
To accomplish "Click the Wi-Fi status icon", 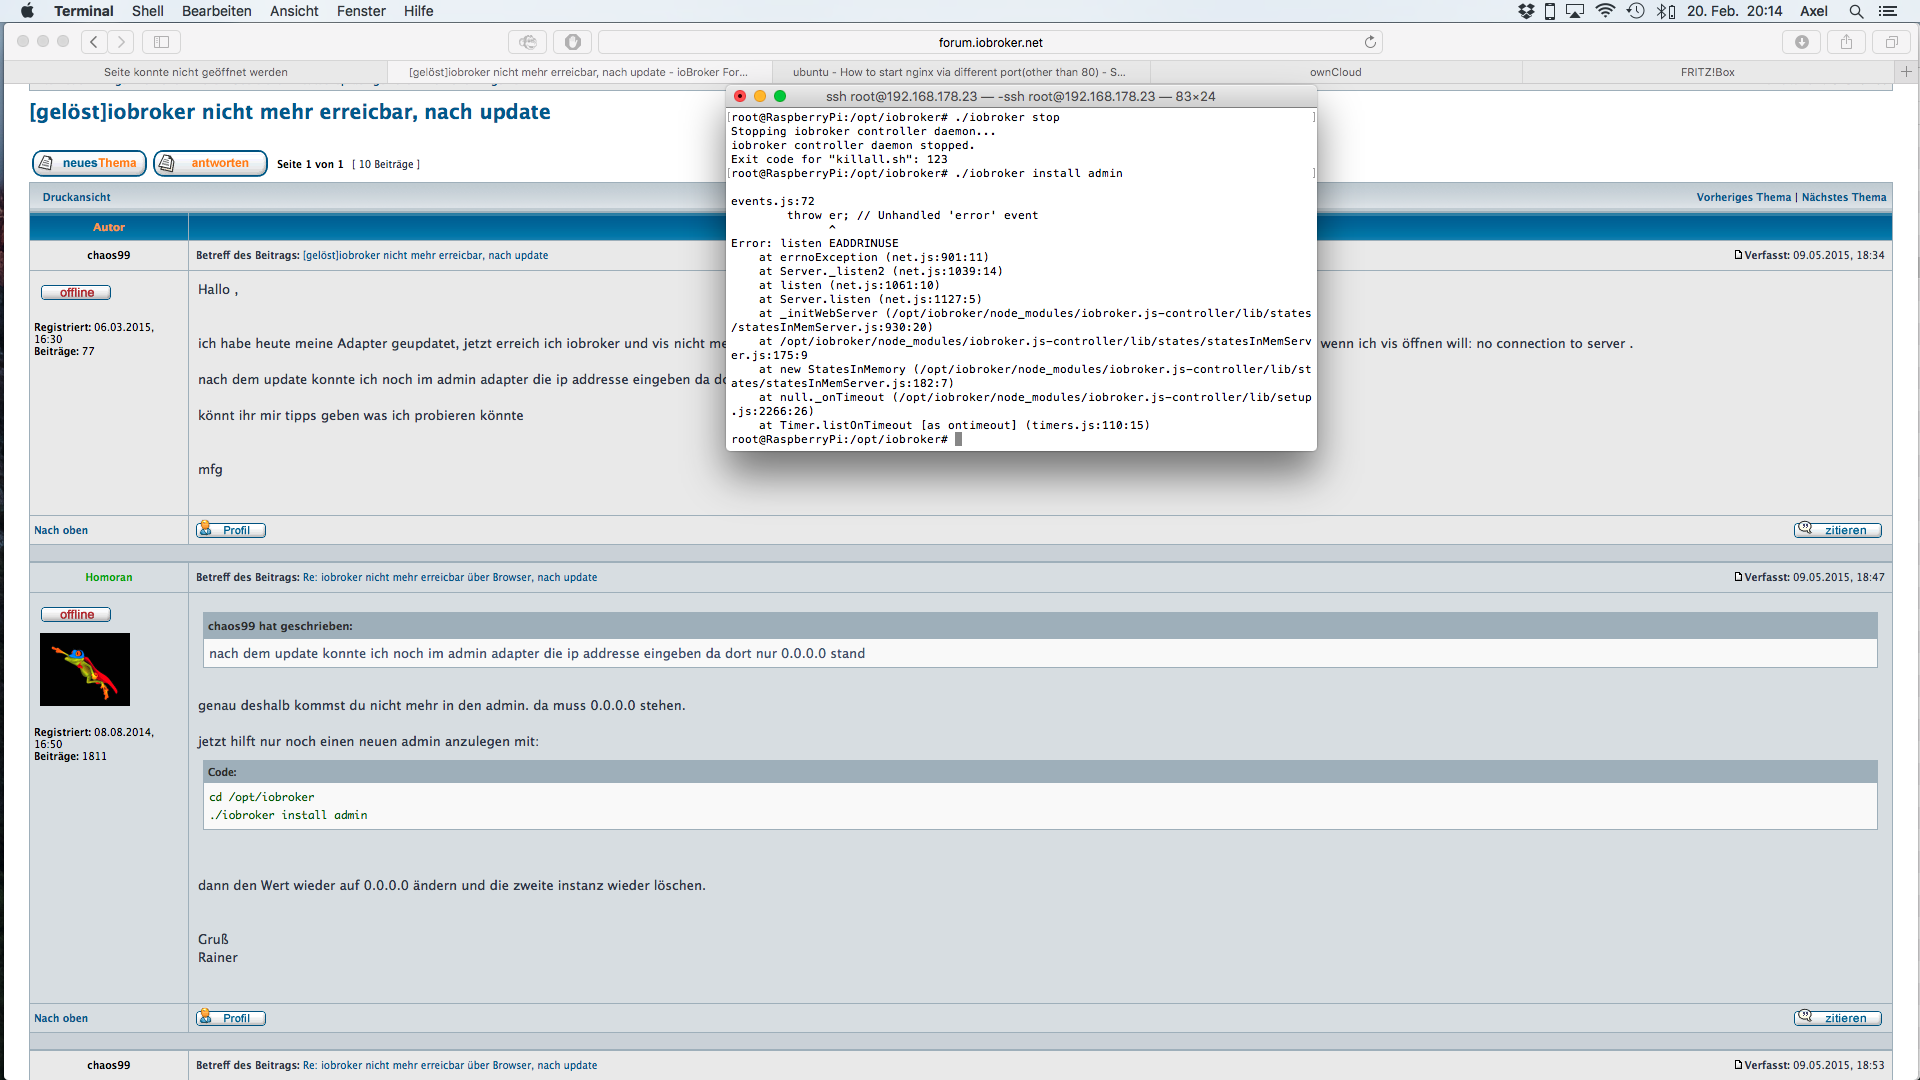I will click(x=1605, y=11).
